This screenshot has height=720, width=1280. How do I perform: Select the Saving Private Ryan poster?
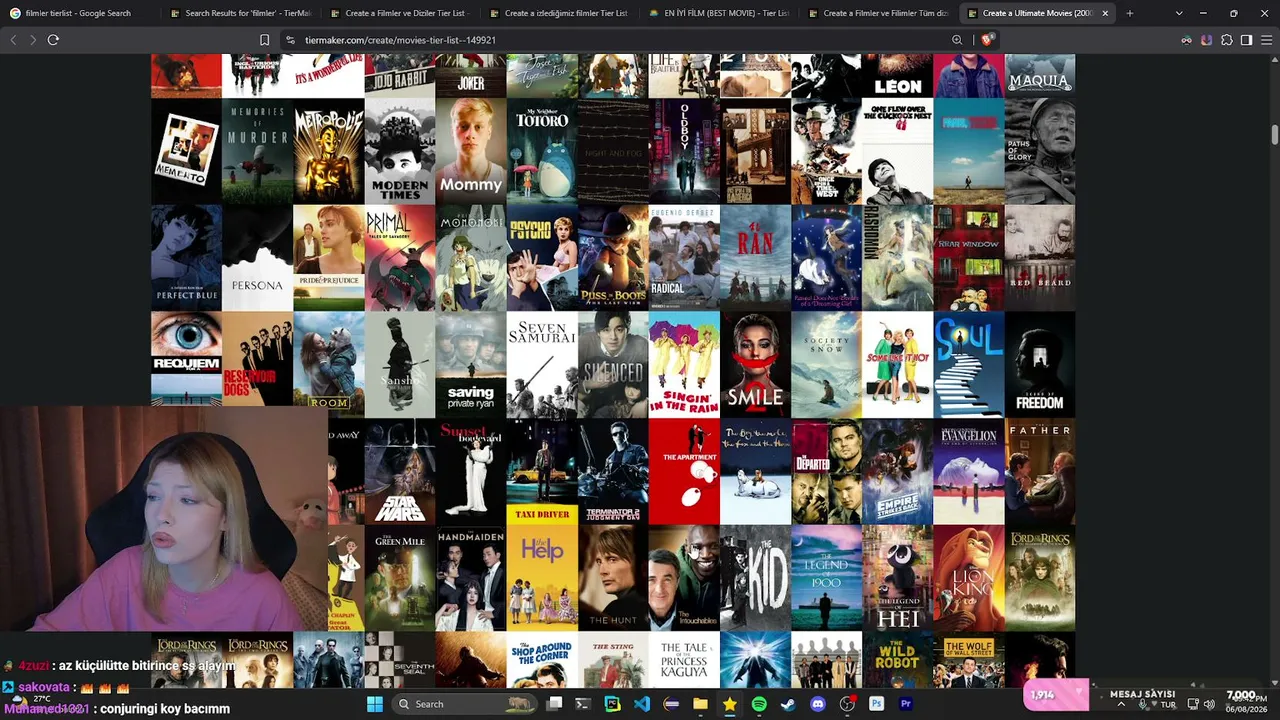(x=471, y=365)
